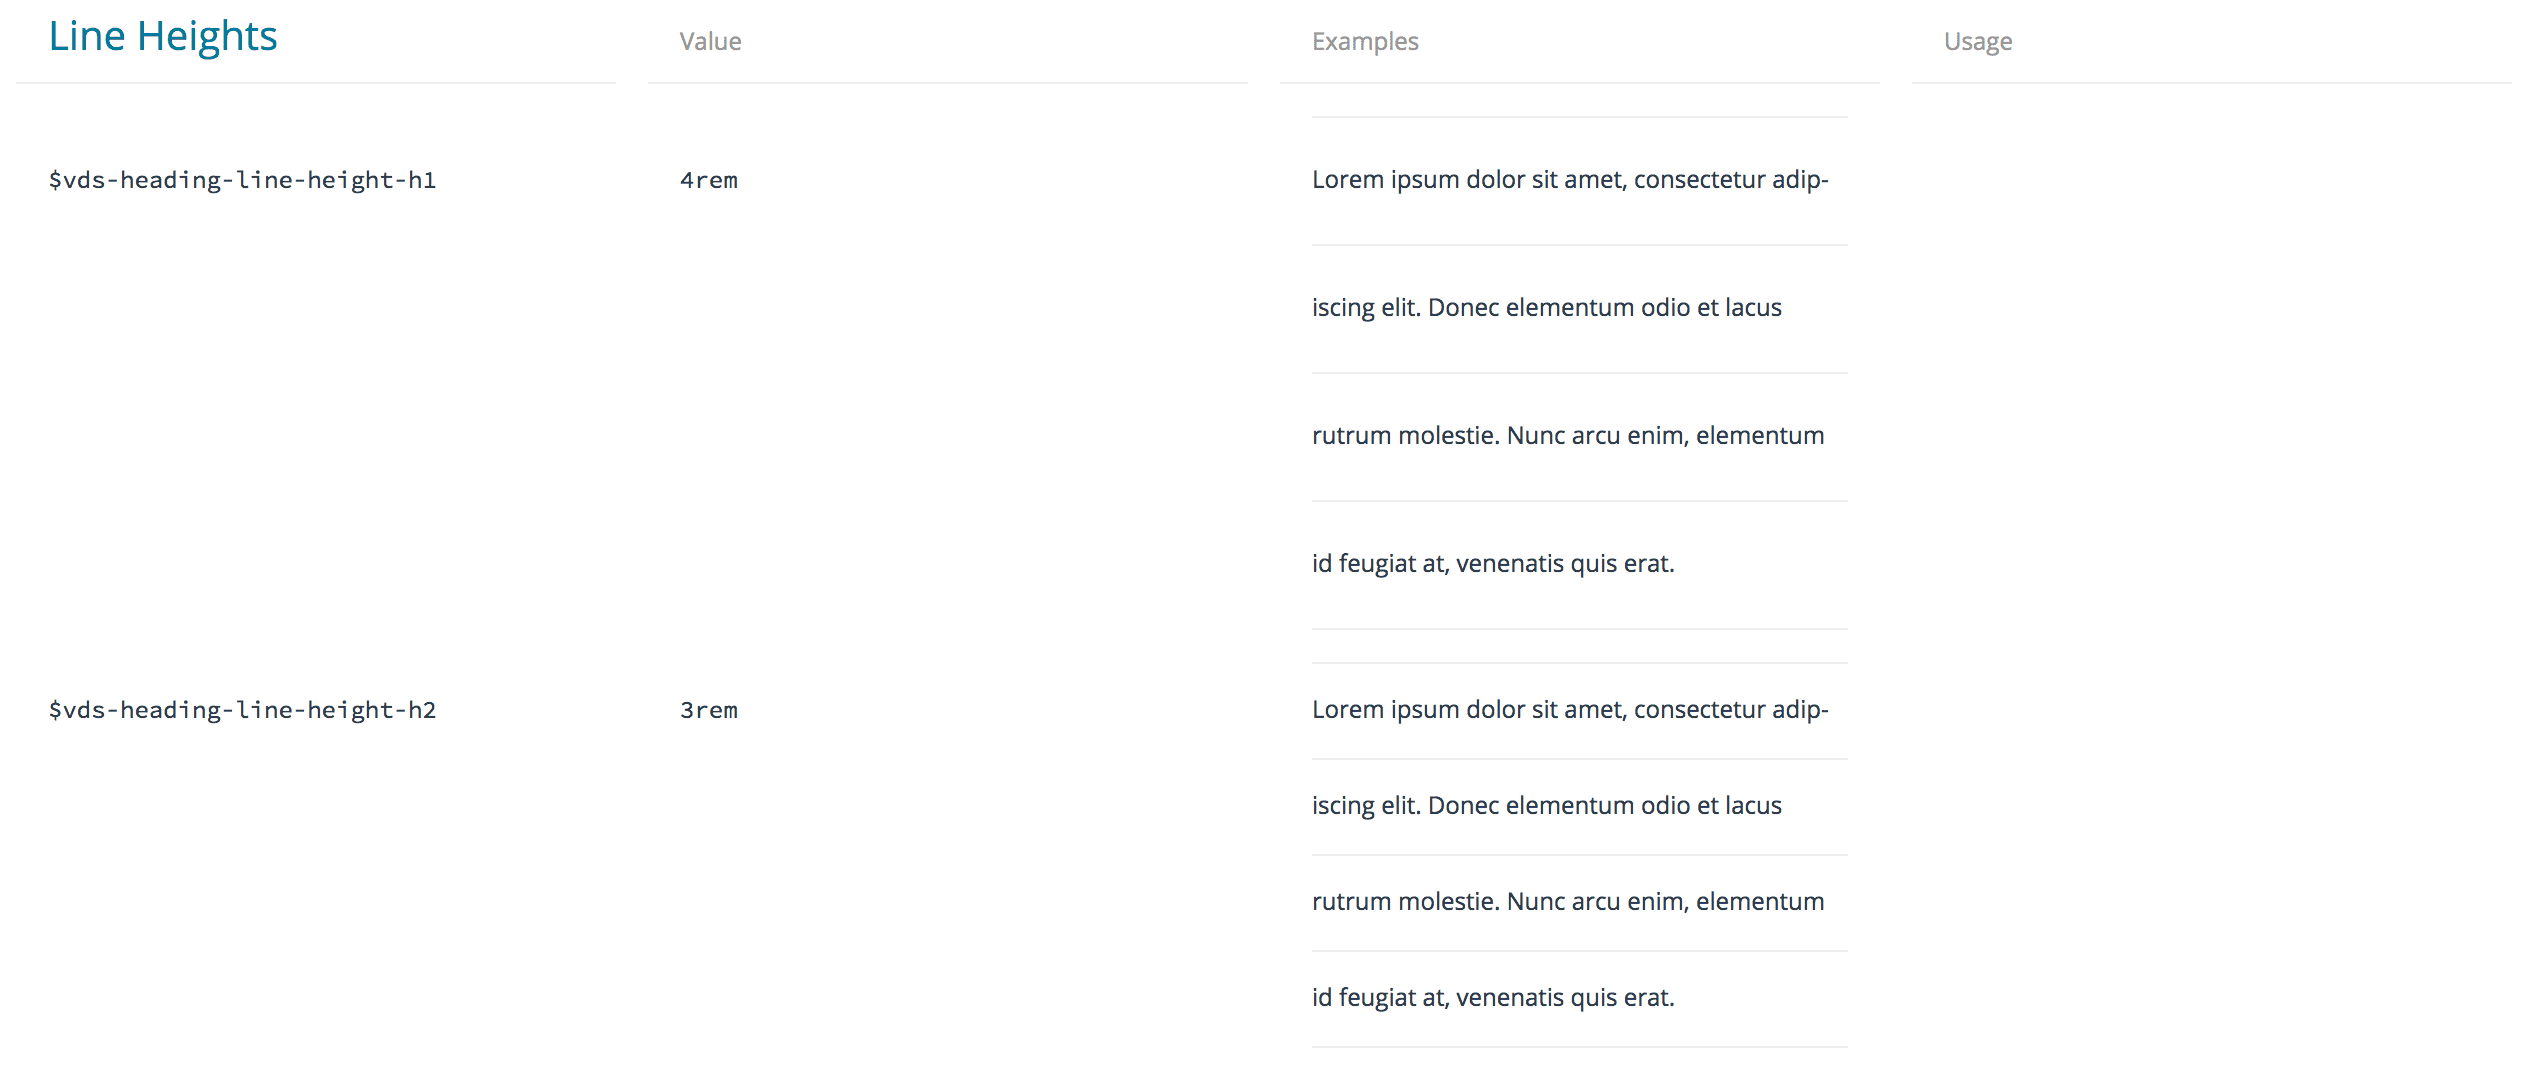
Task: Click the Value column header
Action: 710,41
